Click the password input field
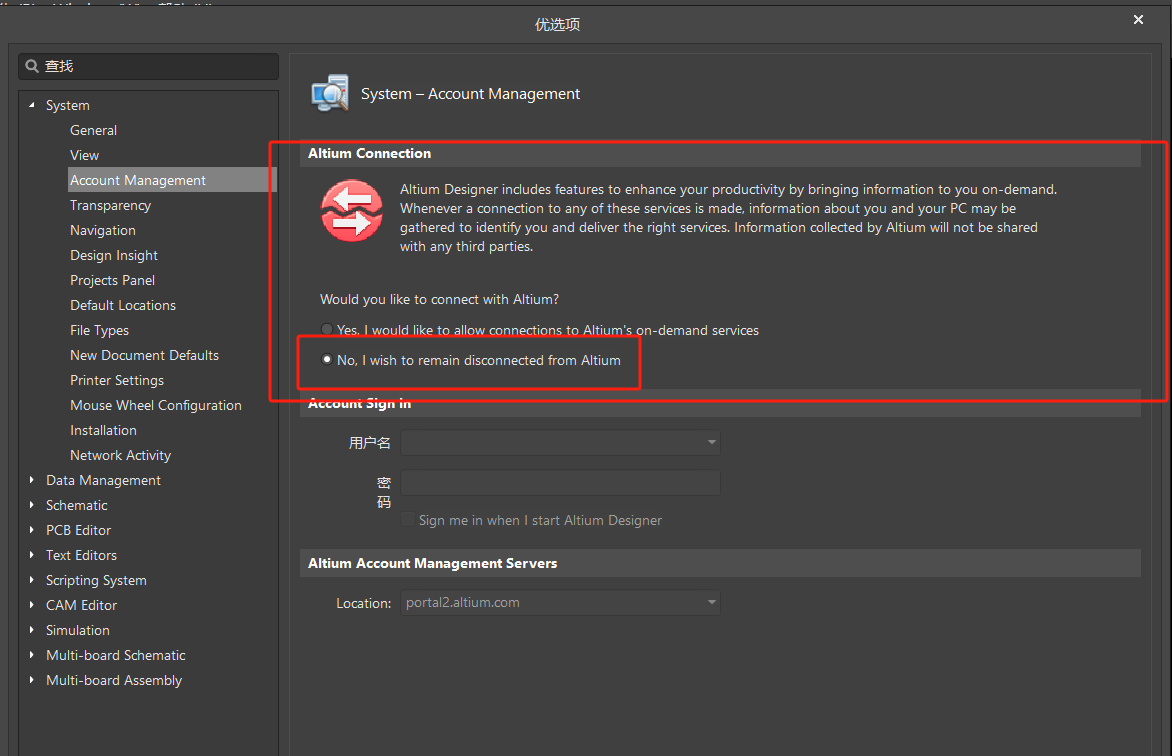The height and width of the screenshot is (756, 1172). (560, 483)
